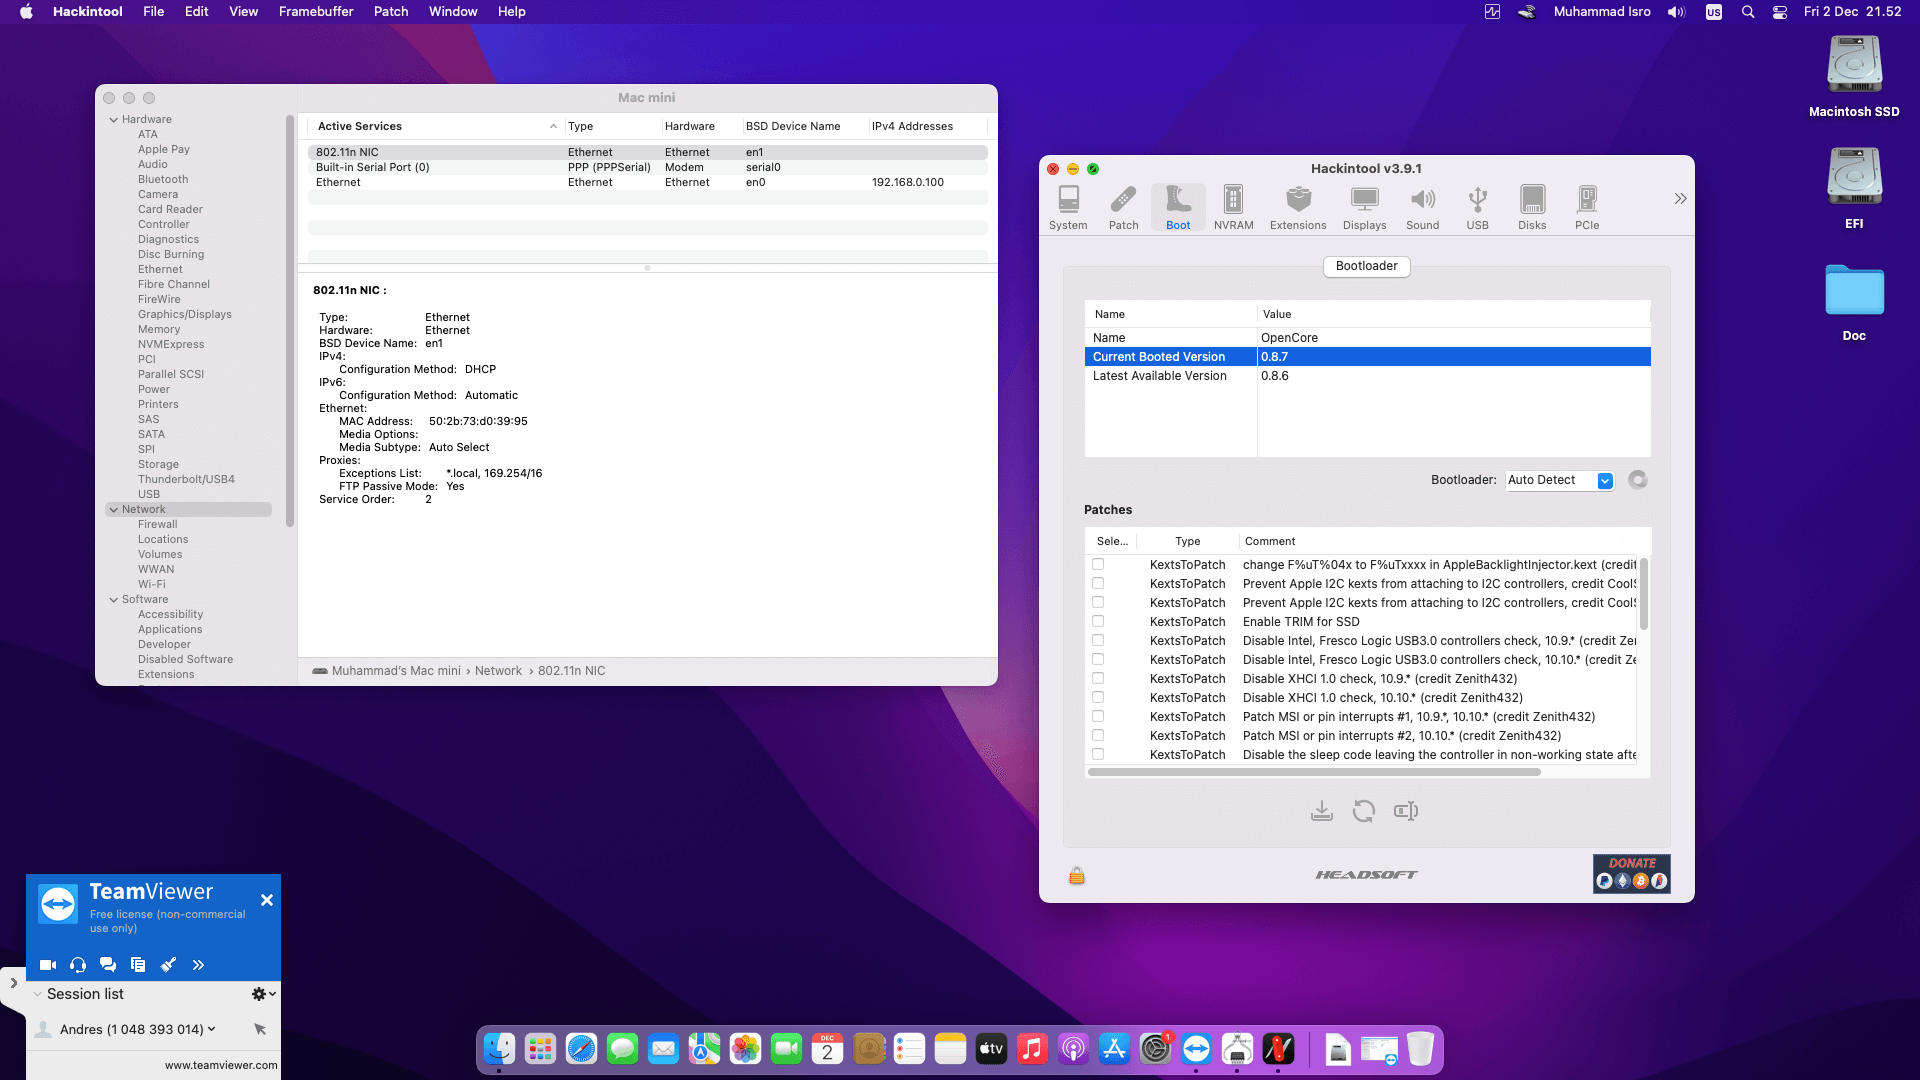
Task: Open the NVRAM toolbar section
Action: click(1233, 208)
